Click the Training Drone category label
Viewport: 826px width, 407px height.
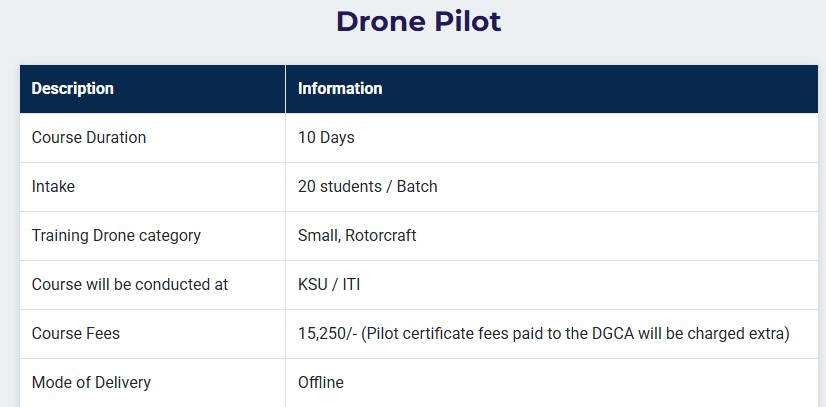(116, 236)
